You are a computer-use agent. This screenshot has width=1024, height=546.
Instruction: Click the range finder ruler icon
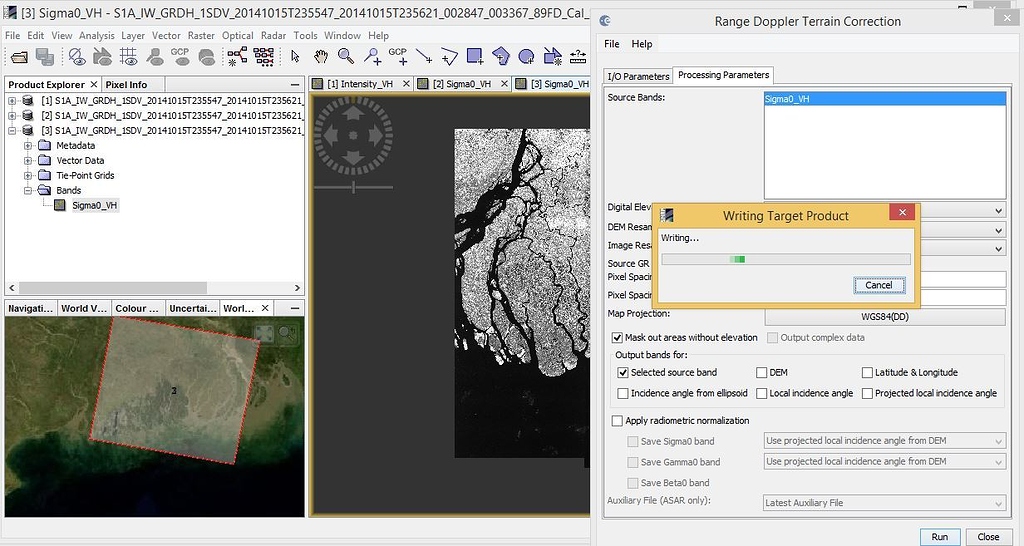pyautogui.click(x=578, y=57)
